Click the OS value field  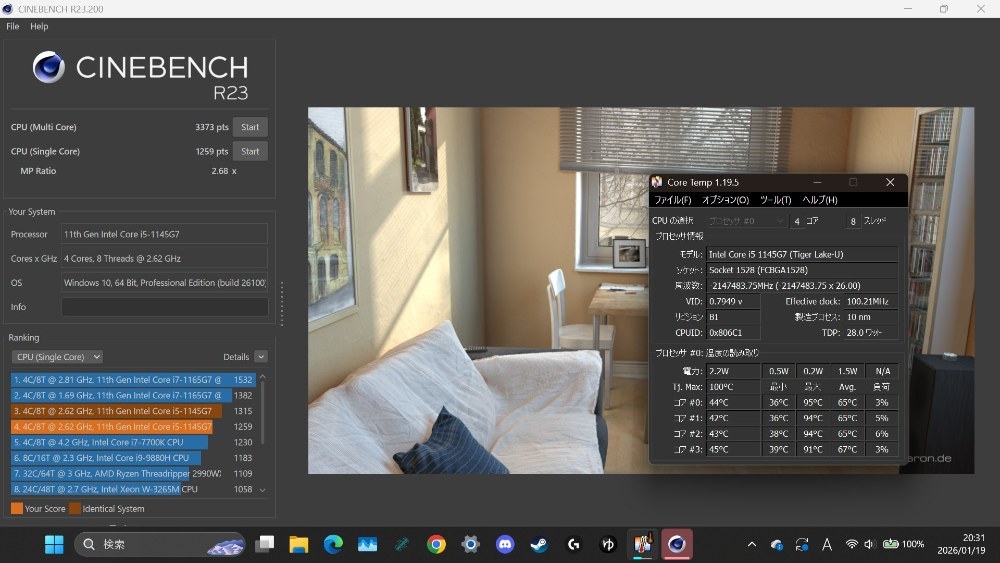(x=165, y=282)
